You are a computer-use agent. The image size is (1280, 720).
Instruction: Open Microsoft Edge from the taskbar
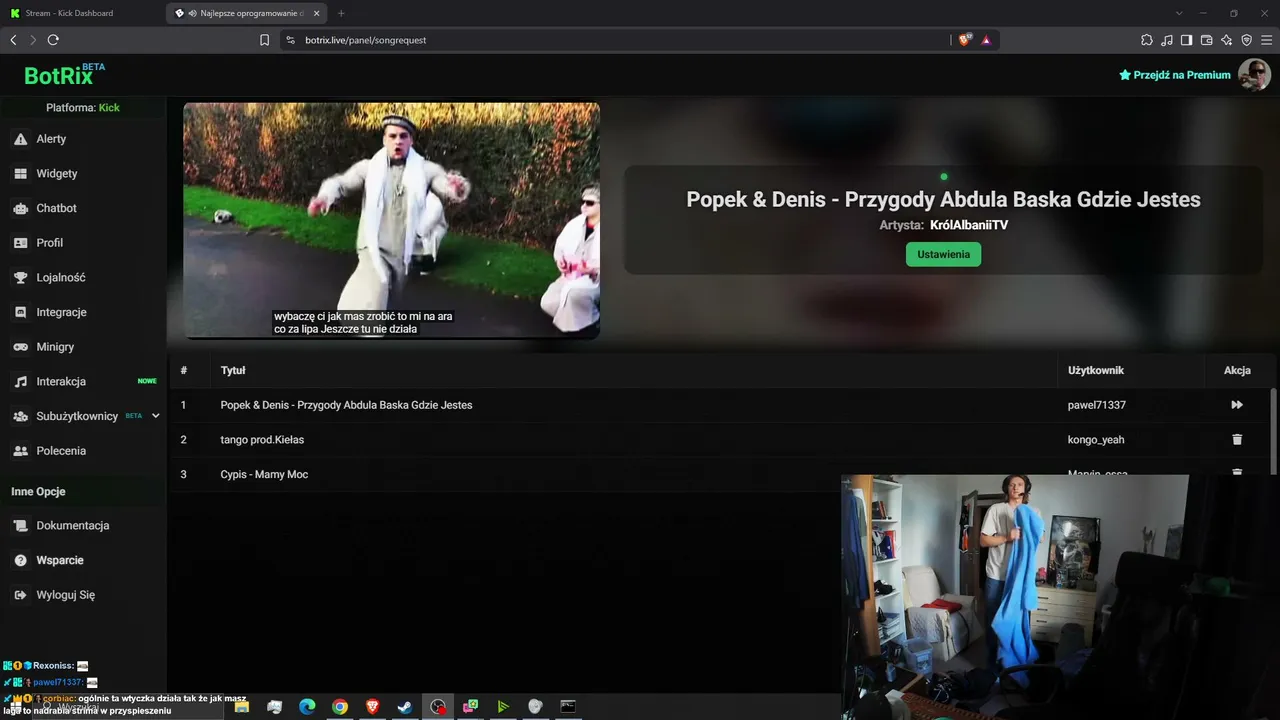[307, 706]
